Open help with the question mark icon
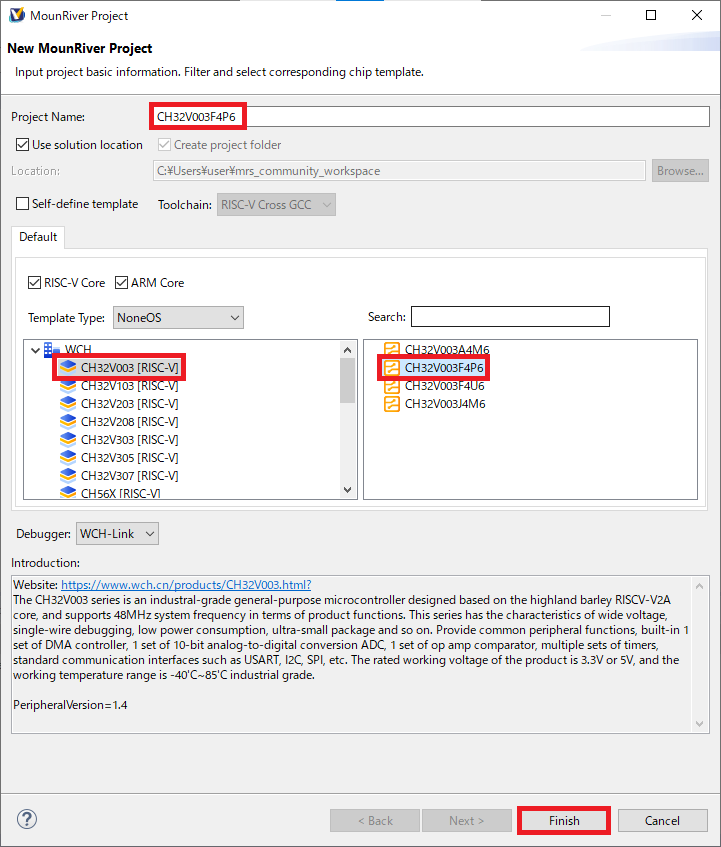 (x=26, y=819)
